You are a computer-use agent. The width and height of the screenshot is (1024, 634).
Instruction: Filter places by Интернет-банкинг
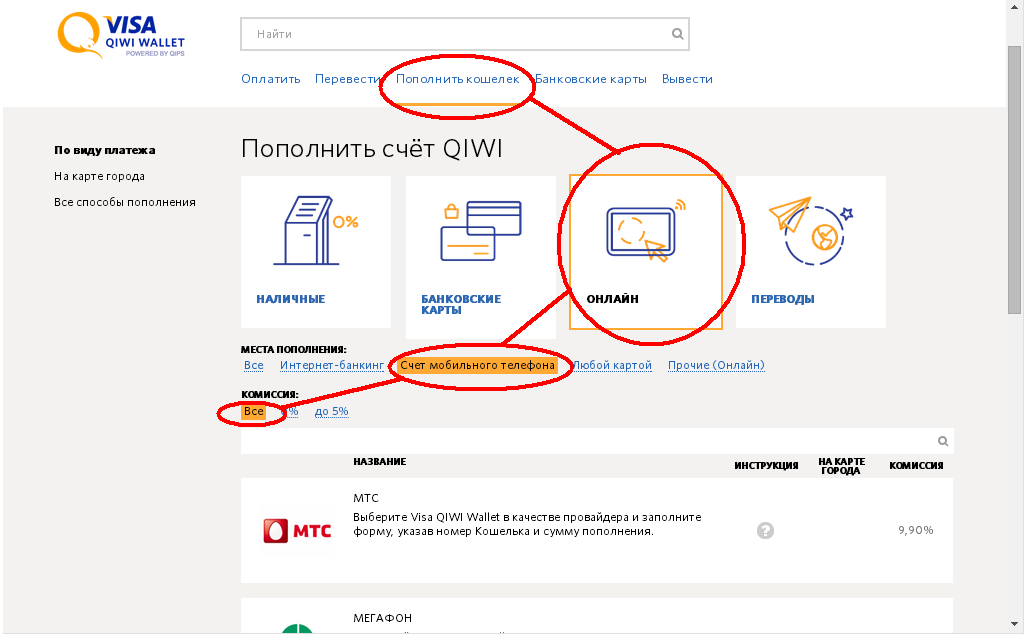[x=332, y=366]
